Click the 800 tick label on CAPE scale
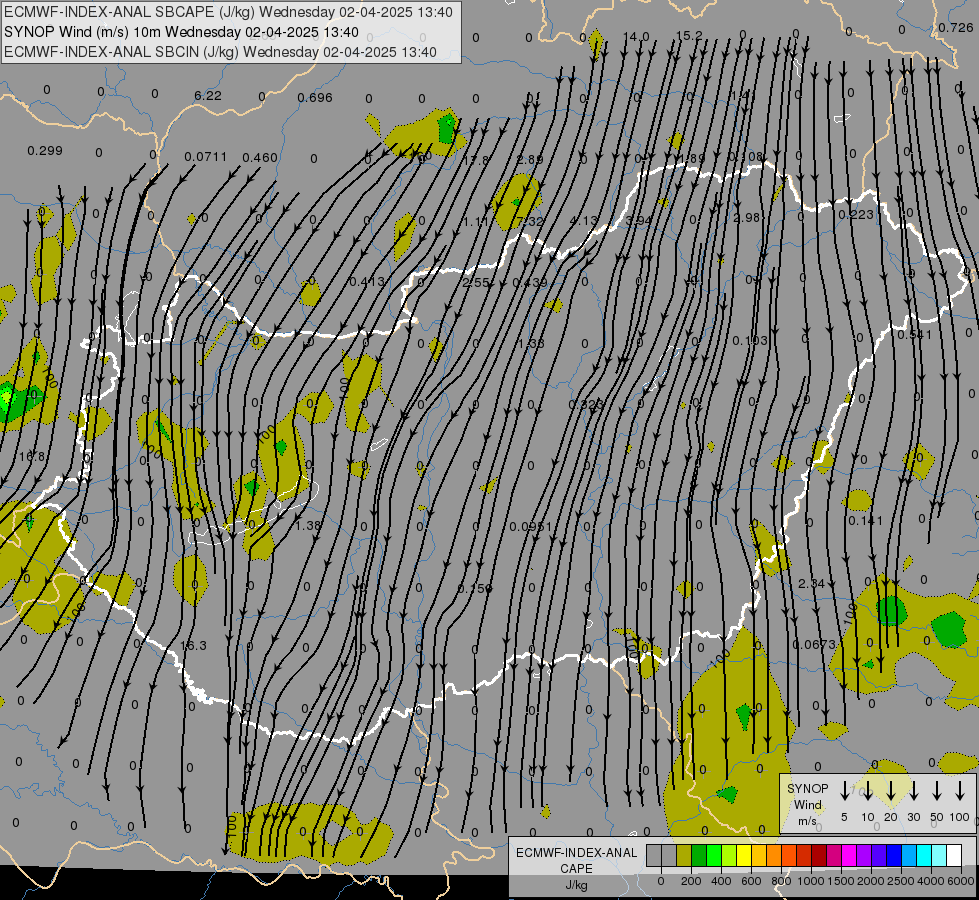The image size is (979, 900). click(781, 881)
